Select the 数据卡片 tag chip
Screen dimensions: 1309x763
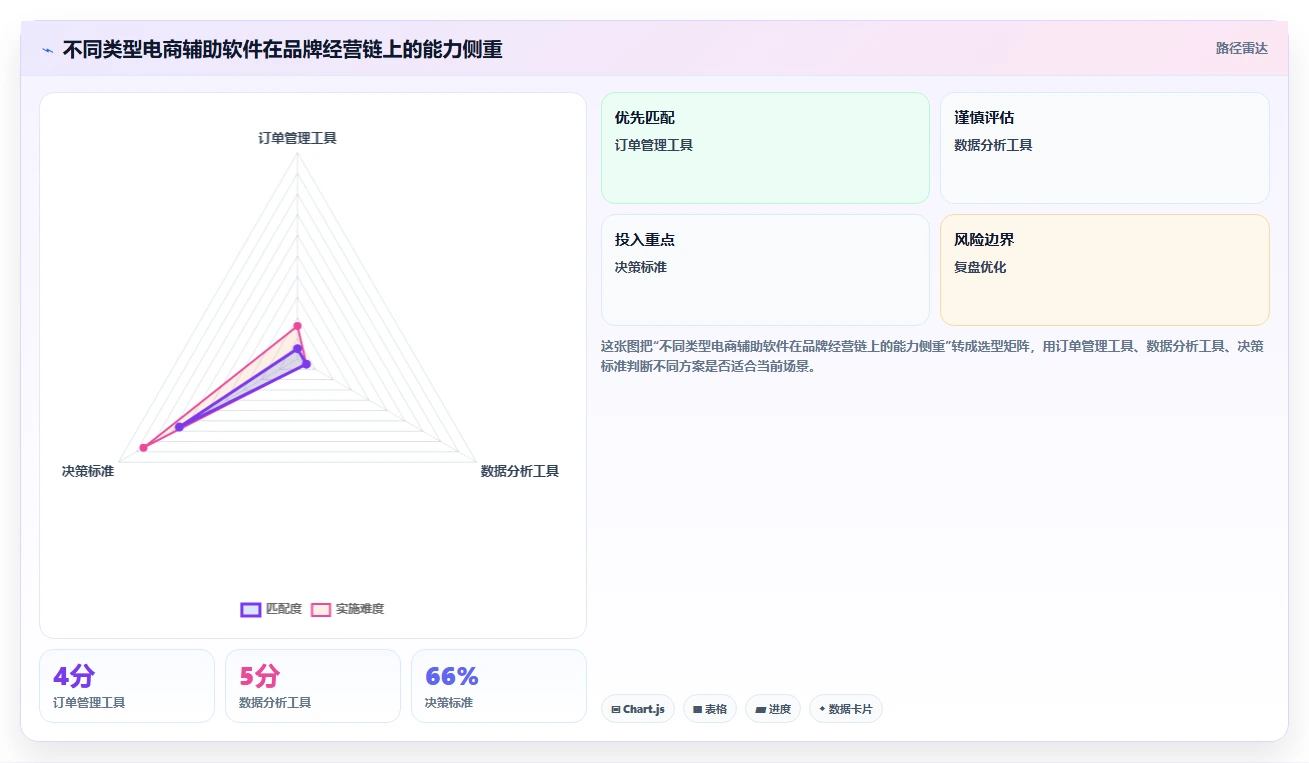[846, 709]
